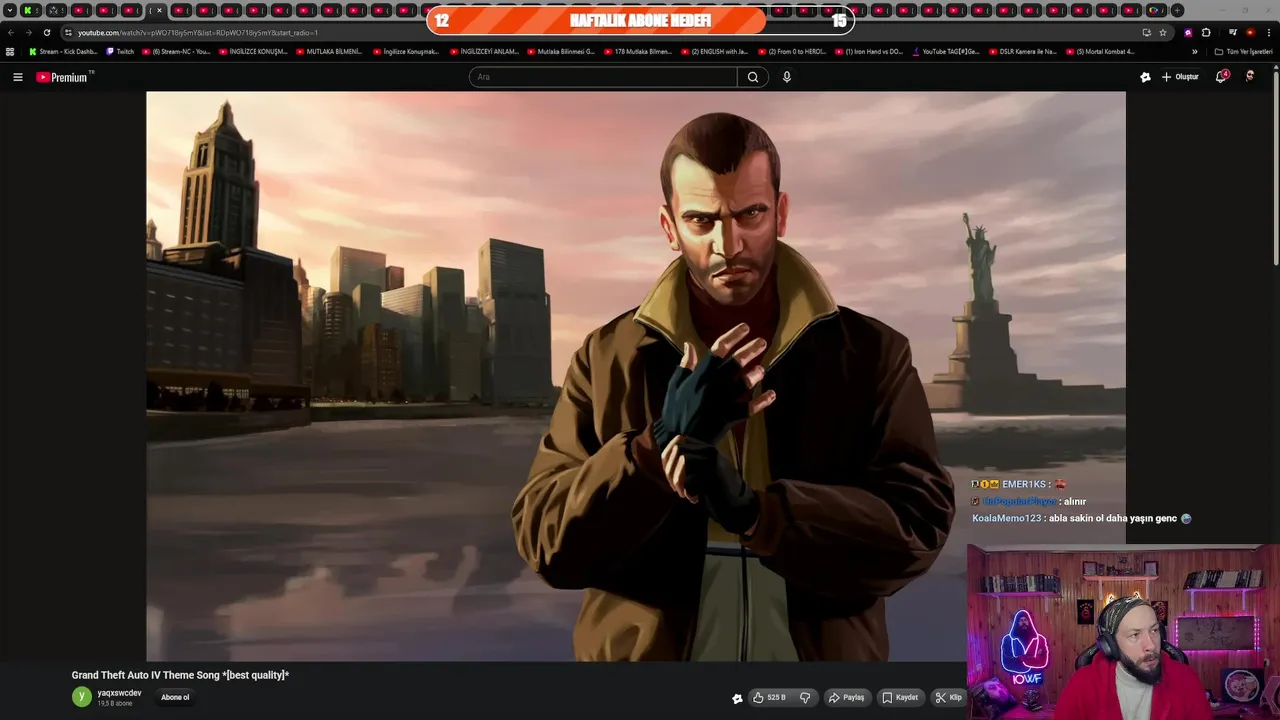This screenshot has width=1280, height=720.
Task: Click the 19,5 B abone subscriber count
Action: 115,704
